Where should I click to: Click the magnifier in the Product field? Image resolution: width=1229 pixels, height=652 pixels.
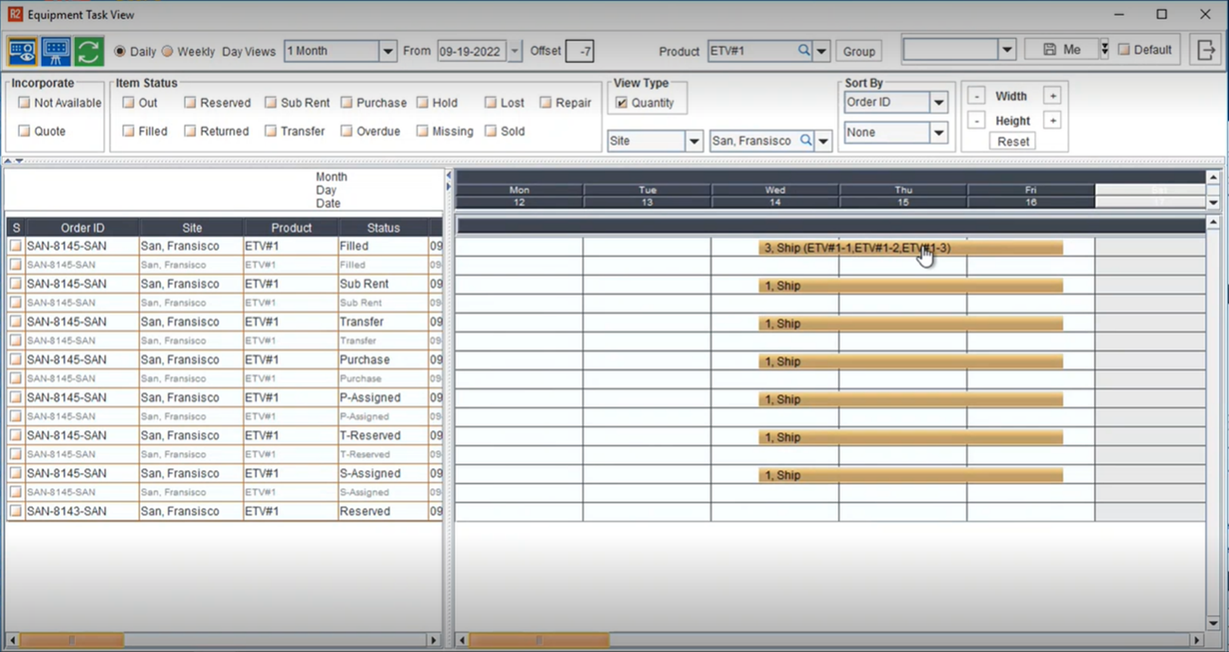(804, 50)
